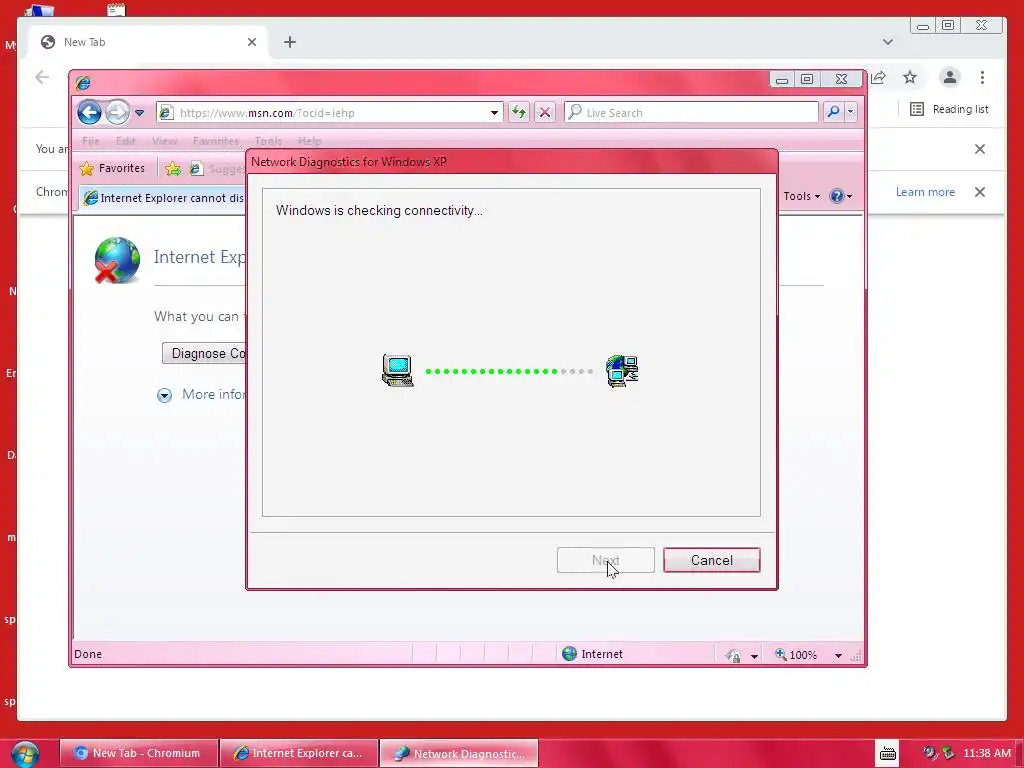The width and height of the screenshot is (1024, 768).
Task: Switch to Network Diagnostic taskbar button
Action: tap(459, 753)
